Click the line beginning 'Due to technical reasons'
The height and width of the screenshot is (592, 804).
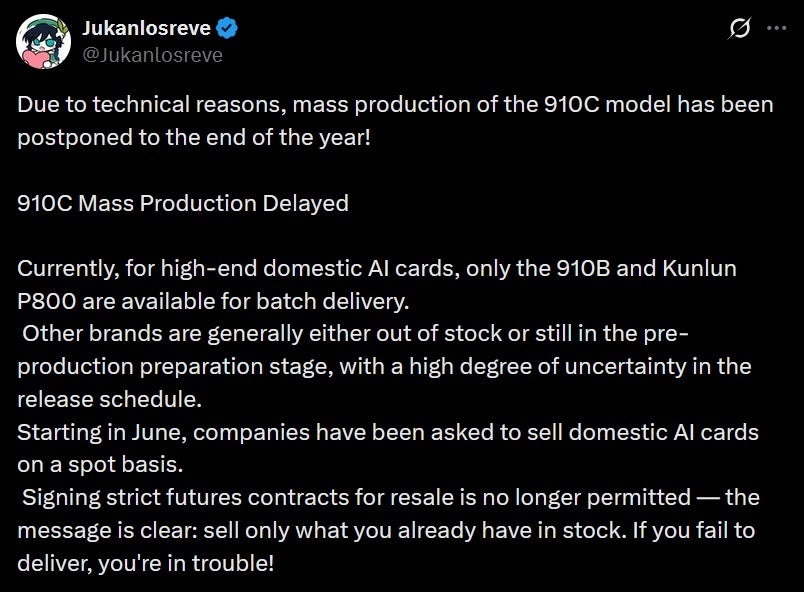pos(395,105)
